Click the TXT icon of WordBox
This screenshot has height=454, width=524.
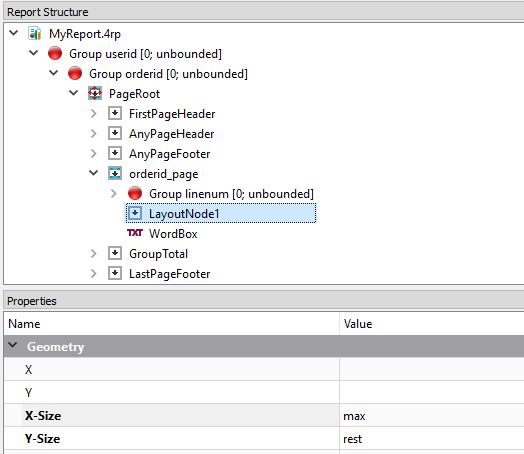[x=135, y=233]
